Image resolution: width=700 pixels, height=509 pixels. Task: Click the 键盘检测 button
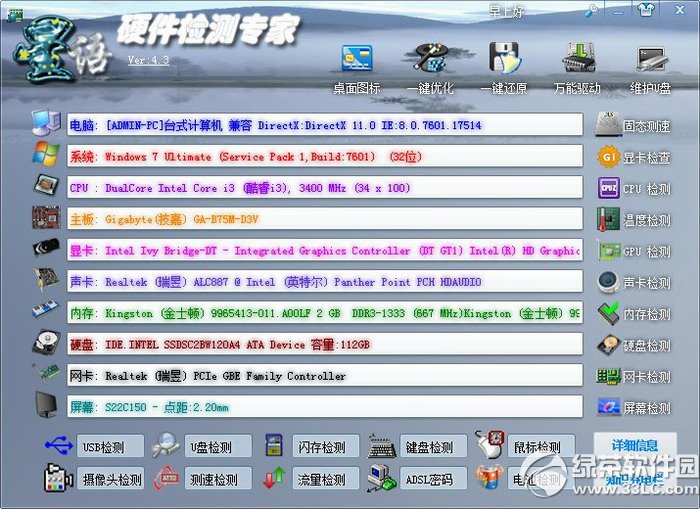point(433,446)
